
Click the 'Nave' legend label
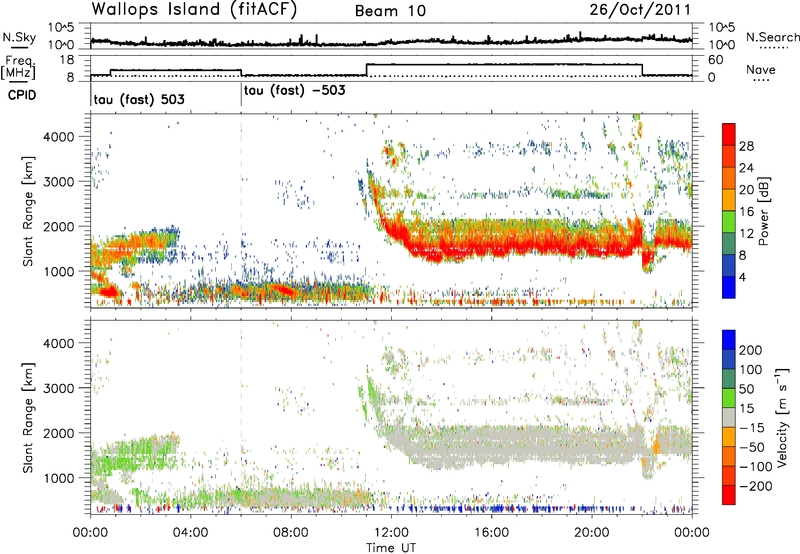coord(761,70)
